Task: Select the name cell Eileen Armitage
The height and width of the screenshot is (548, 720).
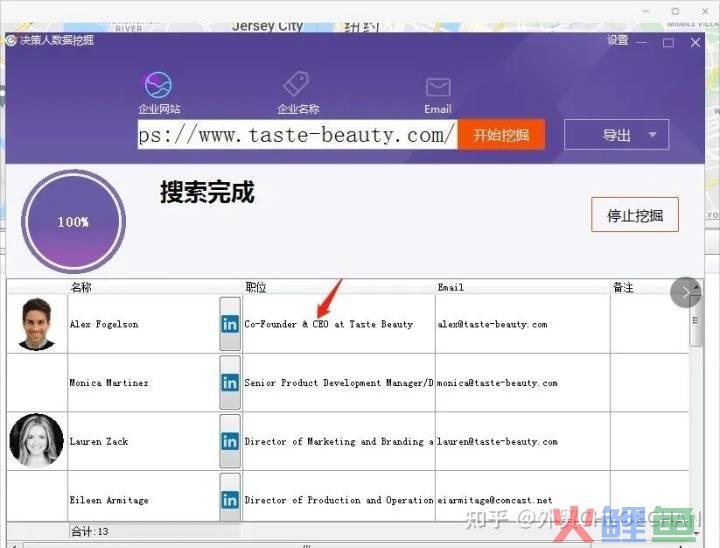Action: (x=143, y=497)
